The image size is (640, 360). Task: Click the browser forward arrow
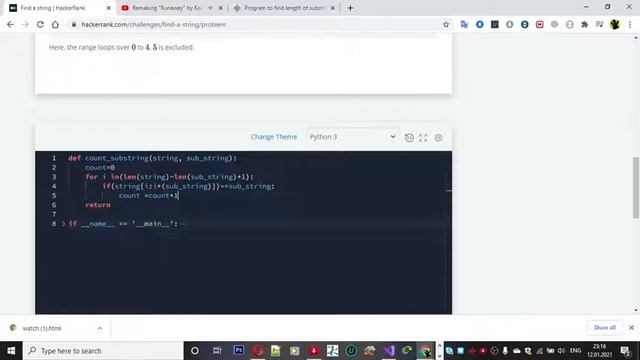click(x=25, y=24)
